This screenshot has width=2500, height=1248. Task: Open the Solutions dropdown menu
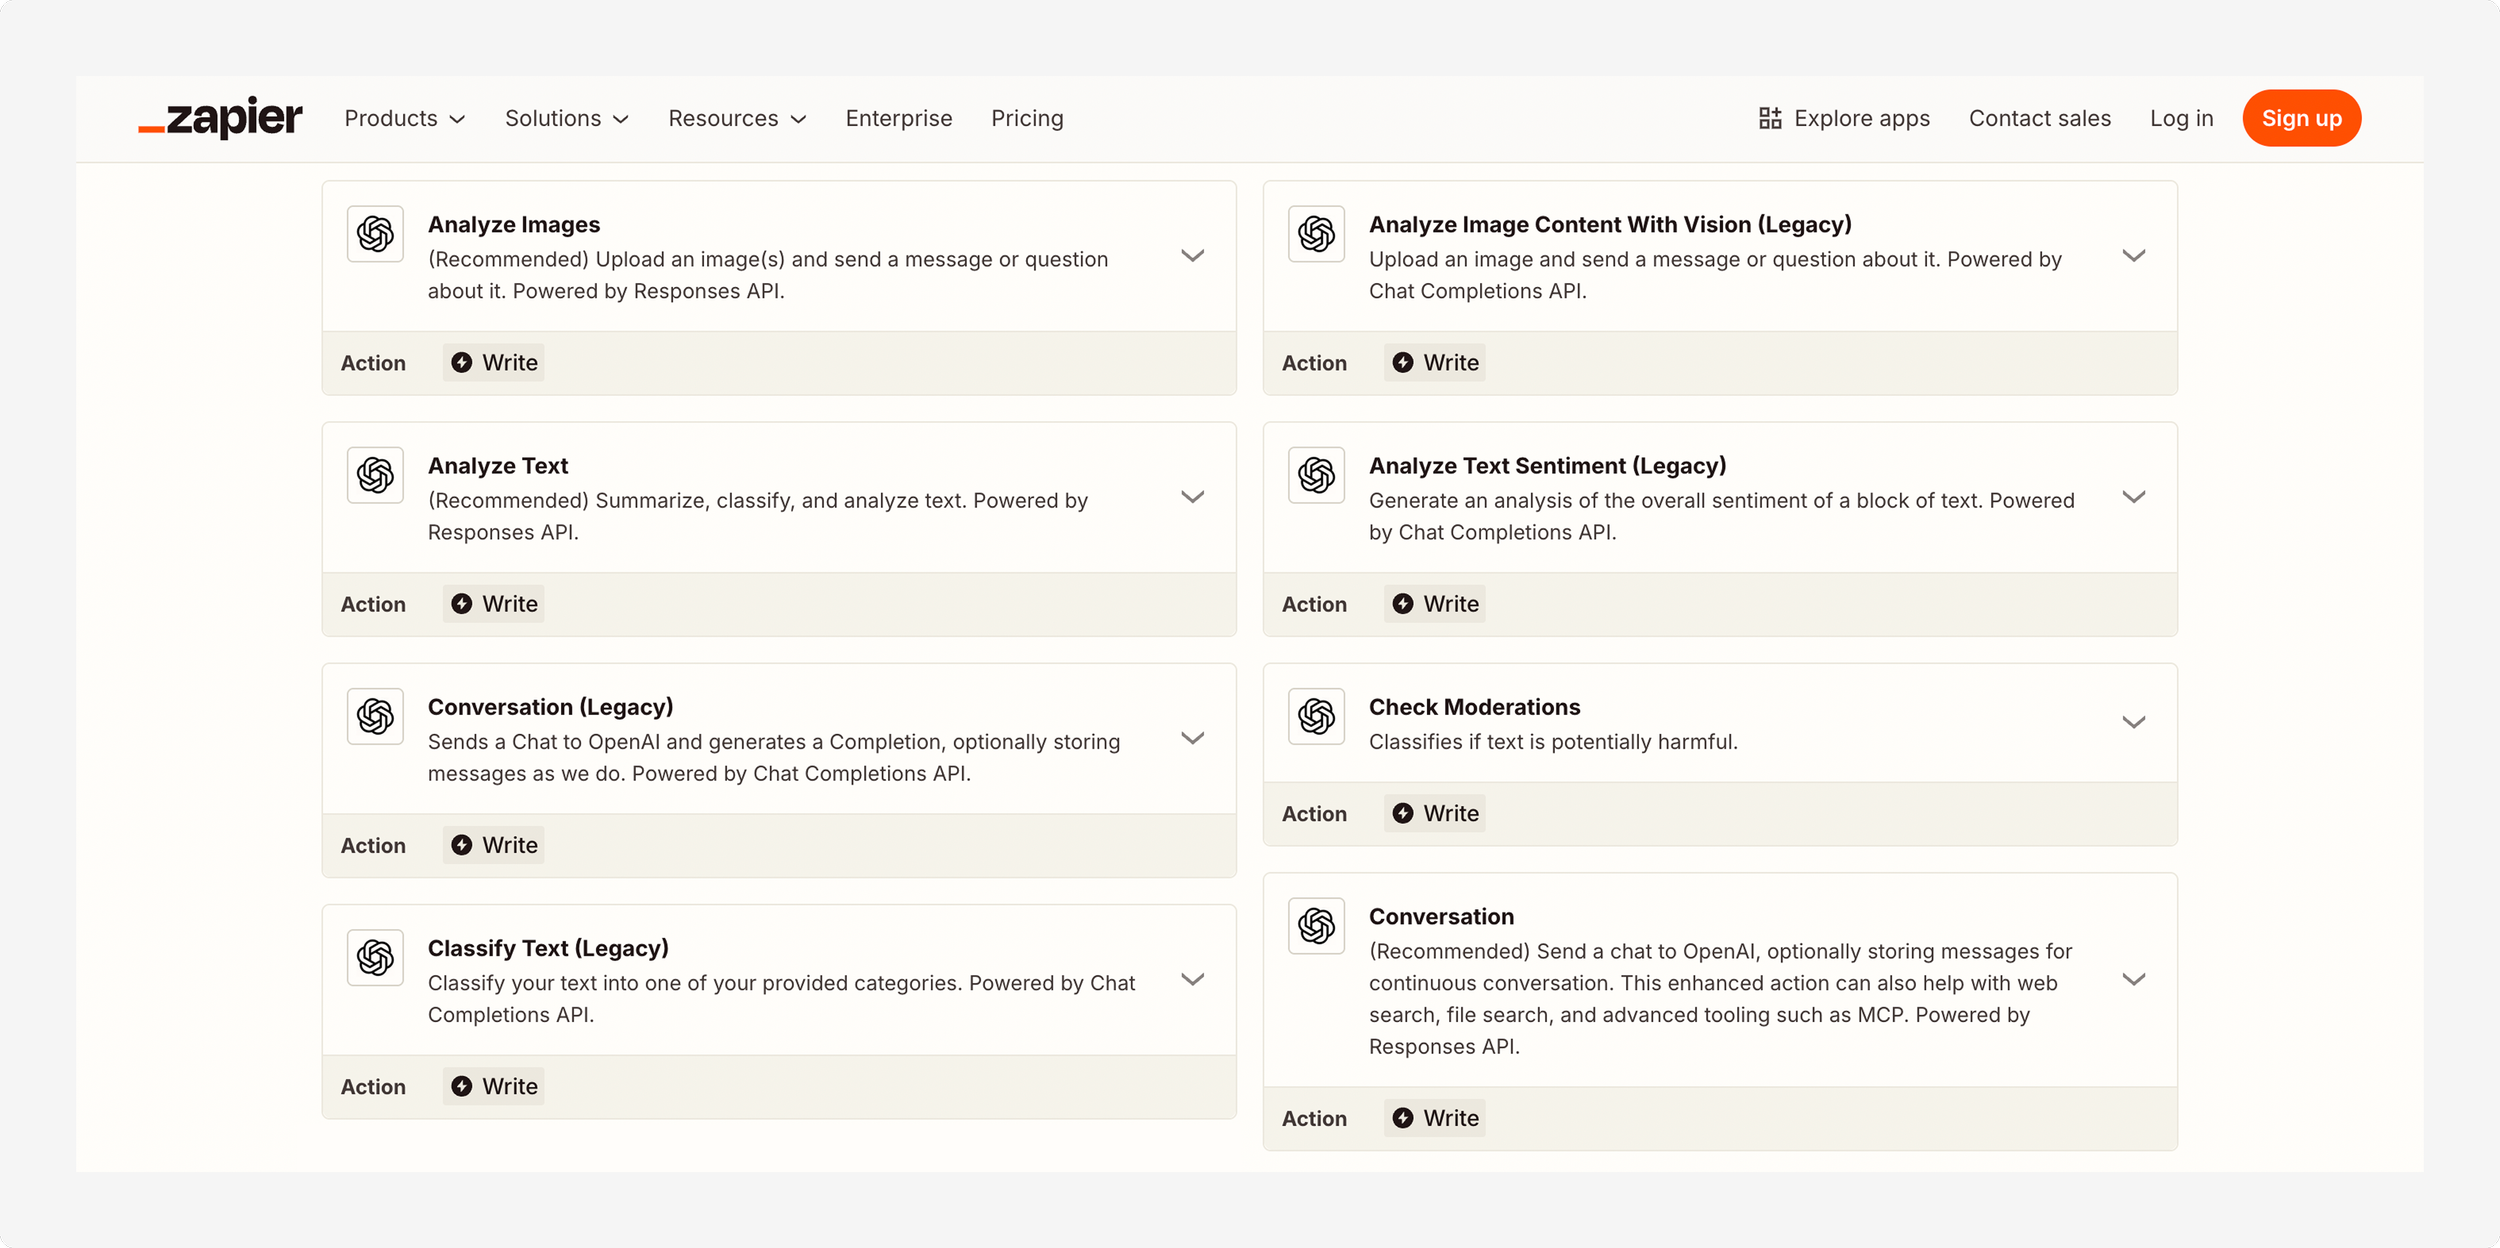[566, 118]
